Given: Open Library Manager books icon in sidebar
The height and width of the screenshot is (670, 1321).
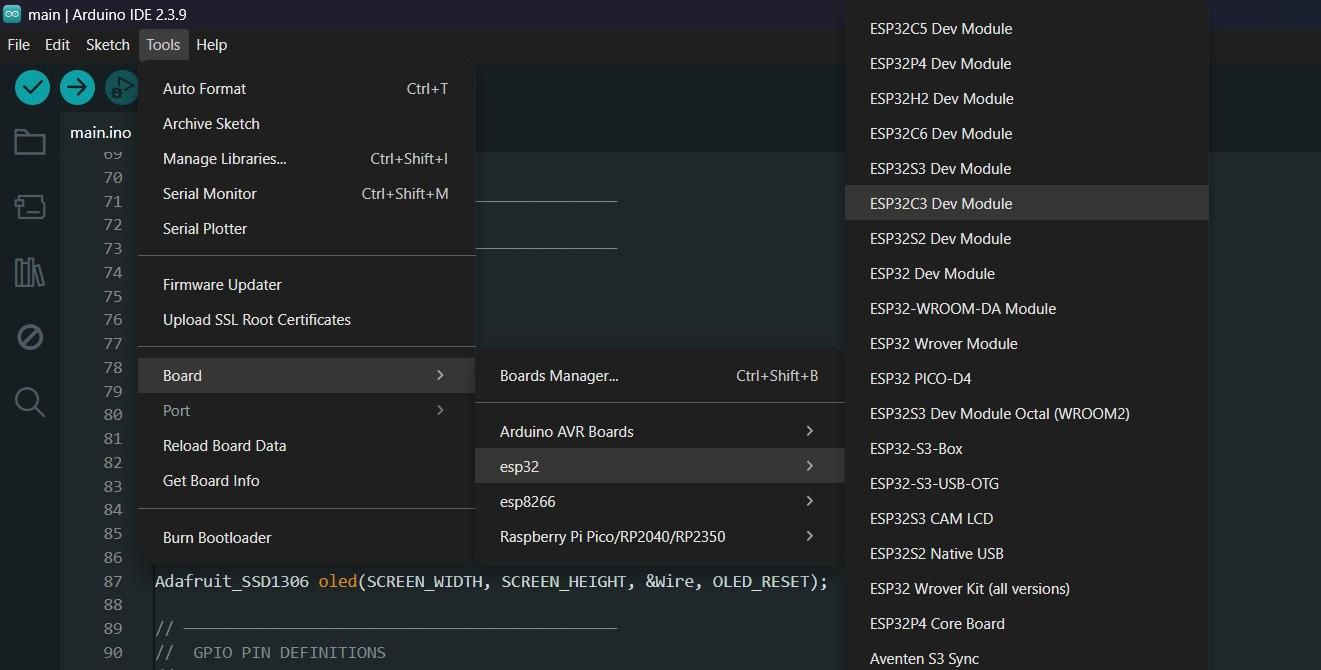Looking at the screenshot, I should coord(29,272).
